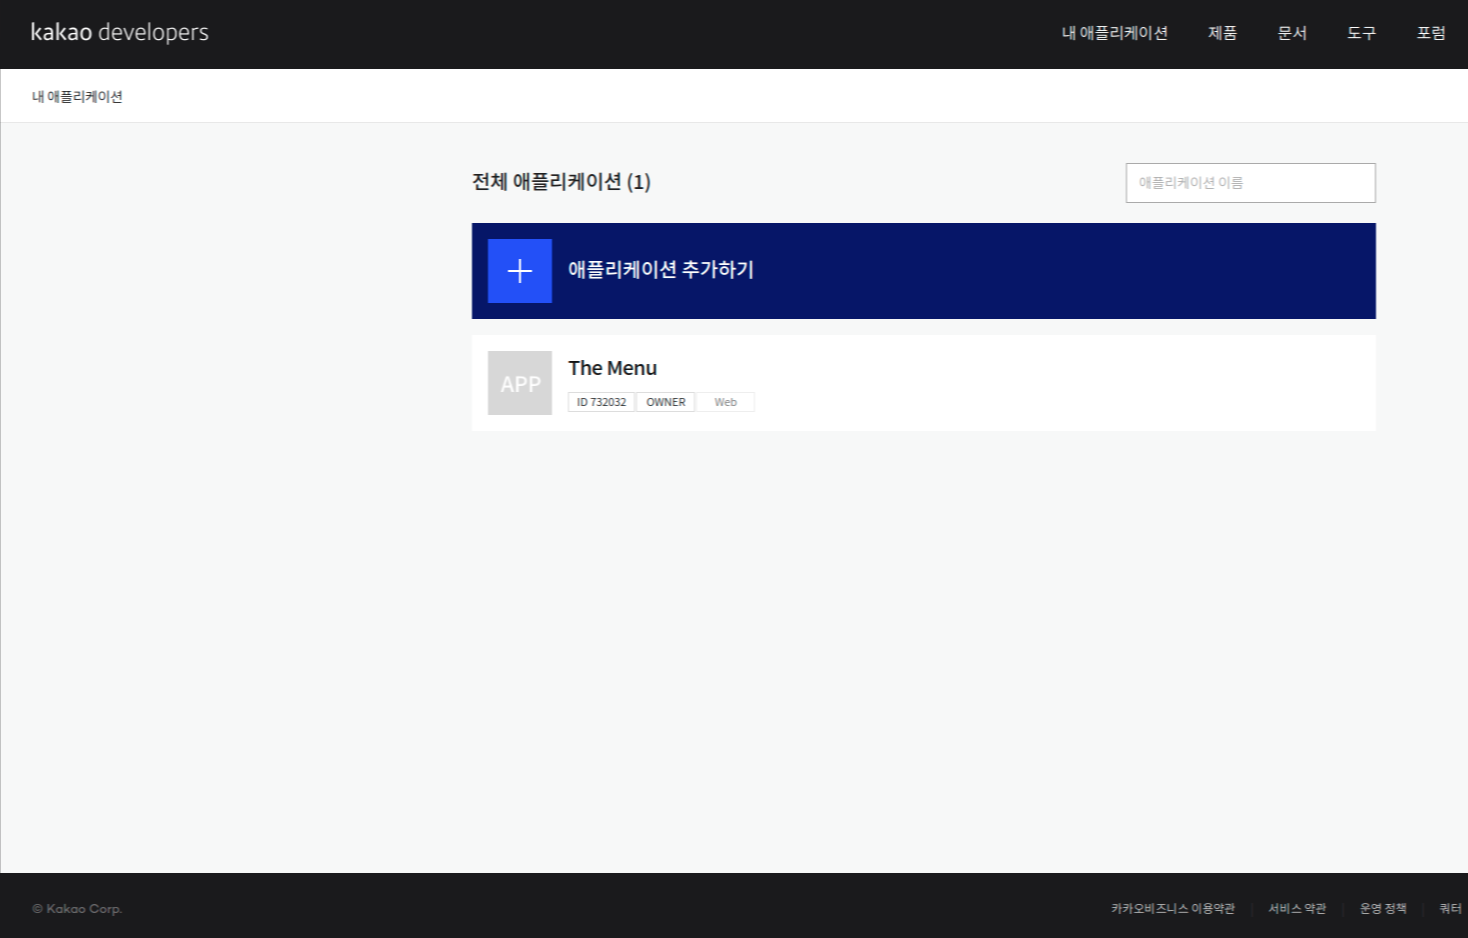Viewport: 1468px width, 938px height.
Task: Click the © Kakao Corp. footer text
Action: click(77, 909)
